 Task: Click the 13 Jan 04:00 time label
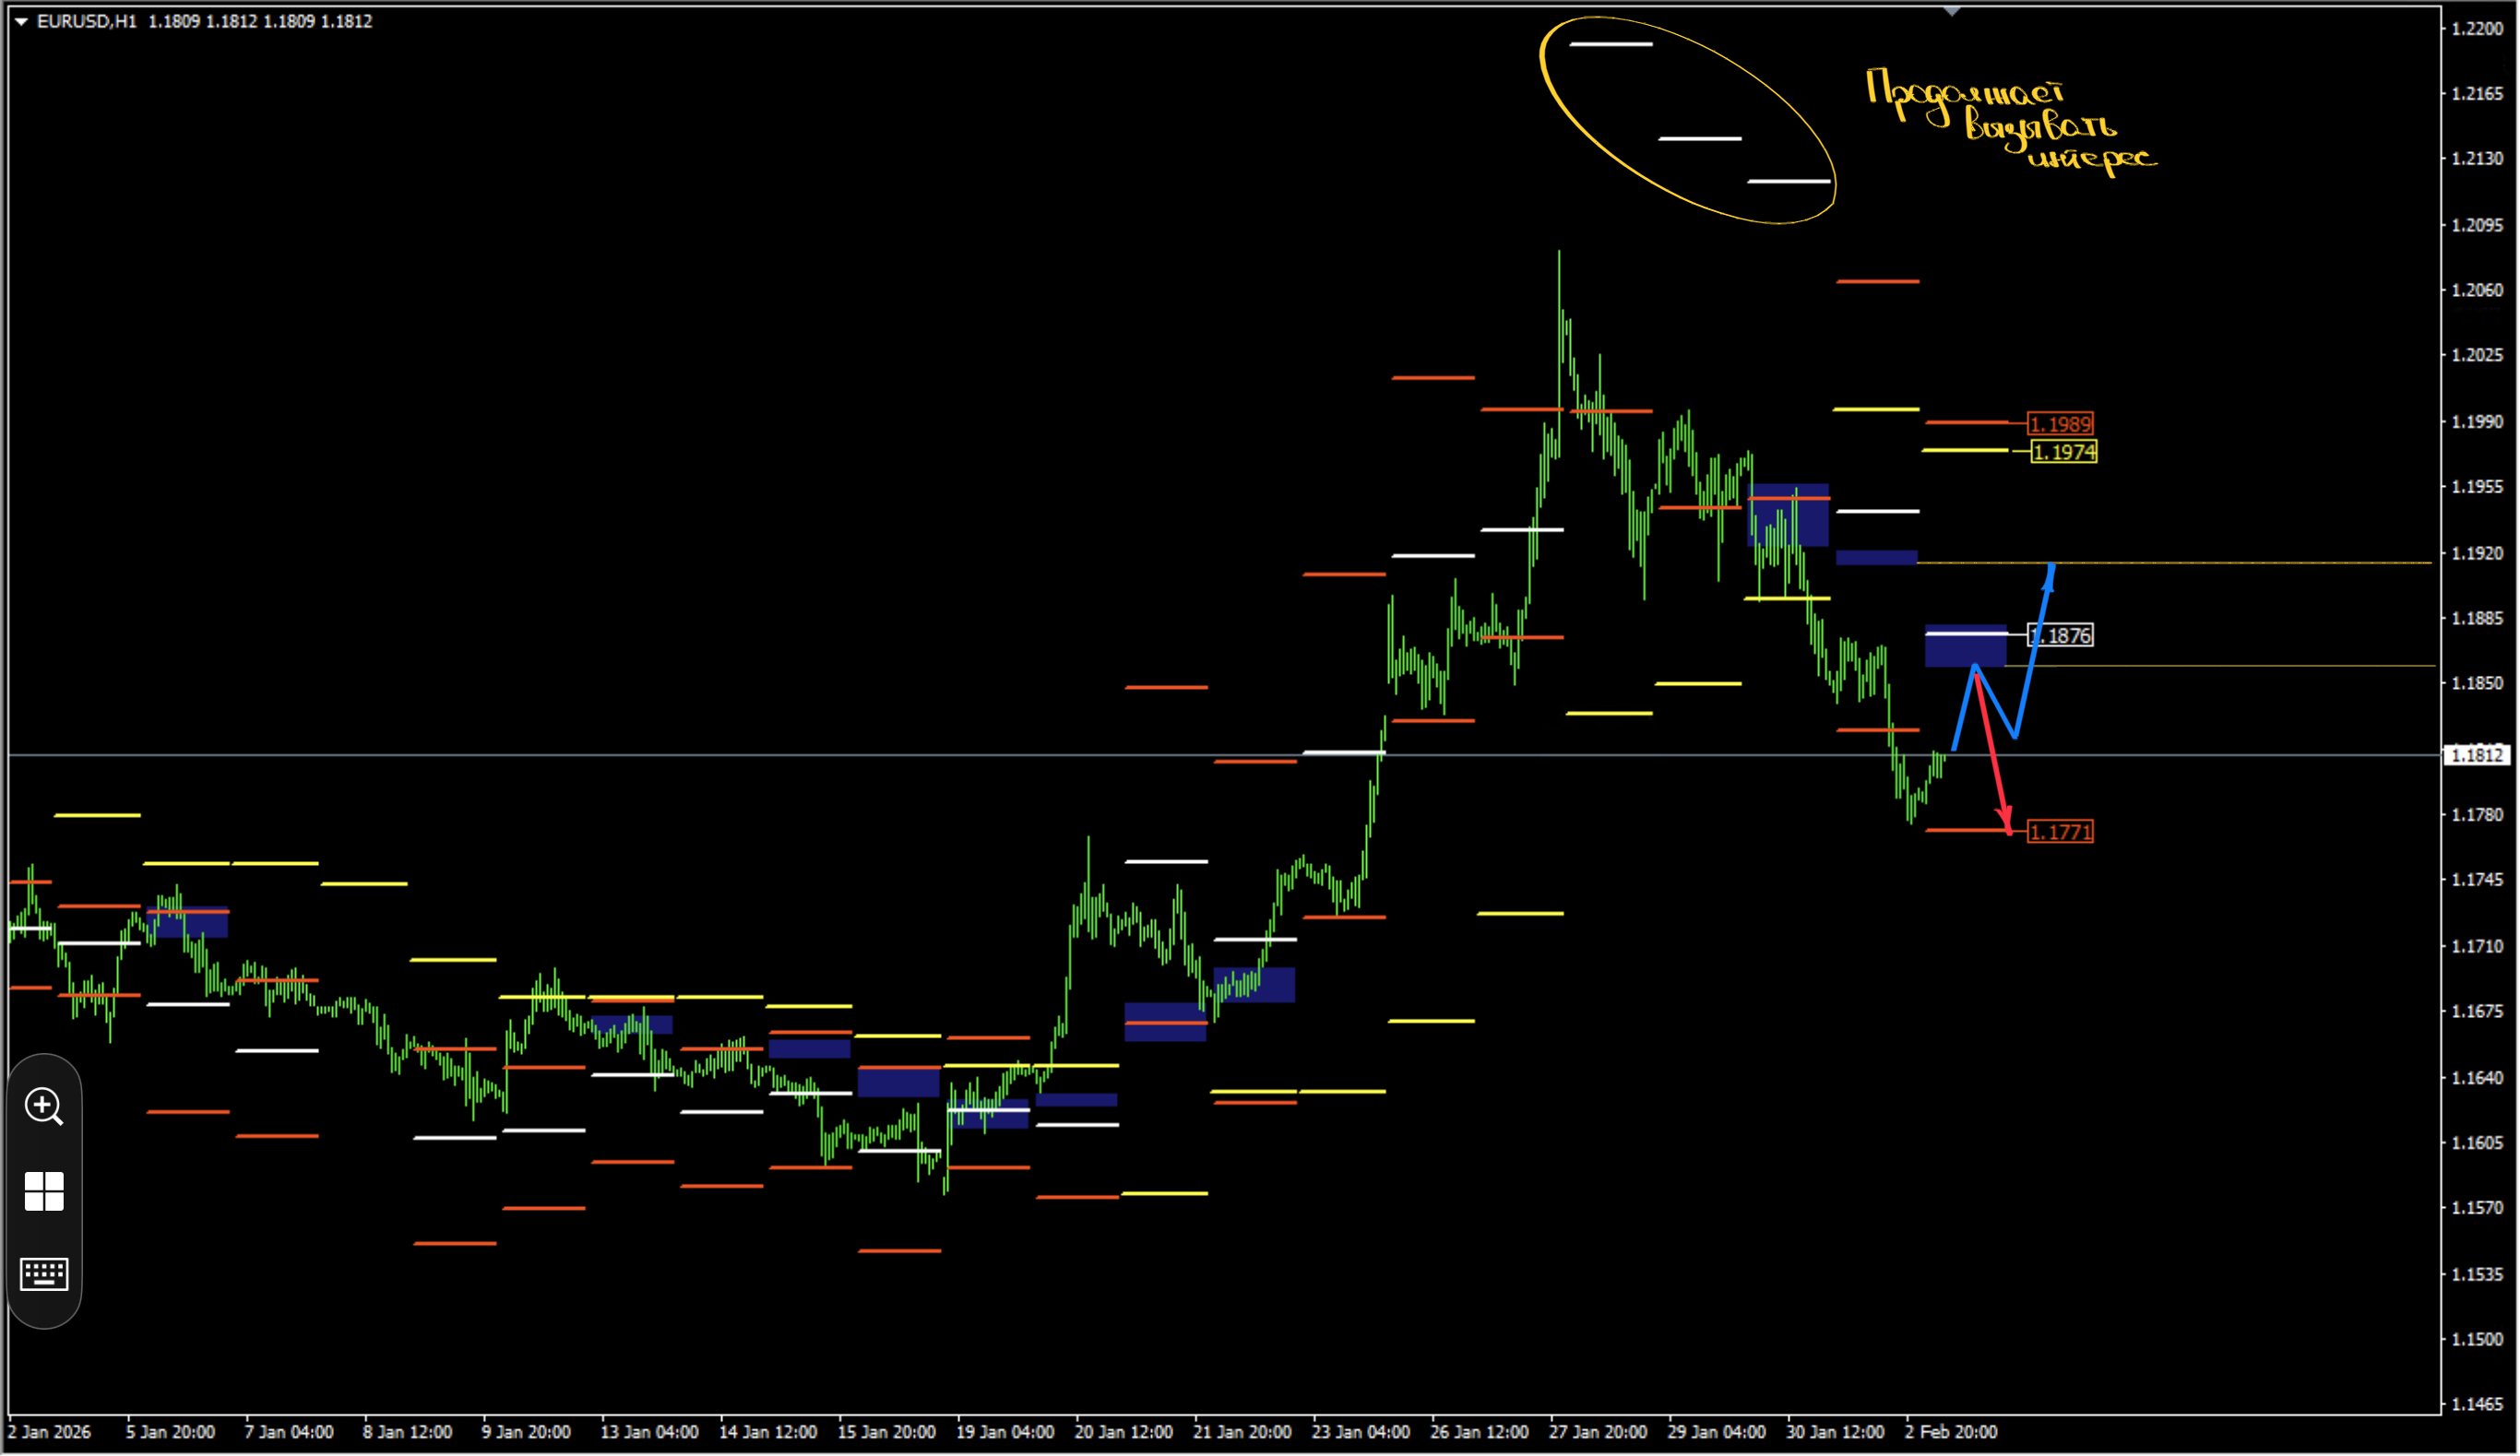coord(650,1433)
